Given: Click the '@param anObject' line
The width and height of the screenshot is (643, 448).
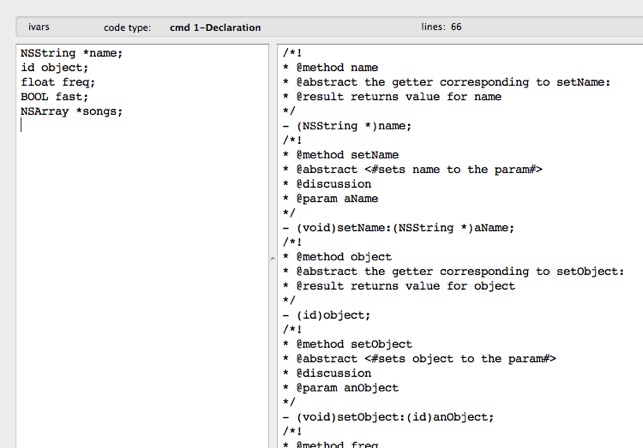Looking at the screenshot, I should click(x=341, y=388).
